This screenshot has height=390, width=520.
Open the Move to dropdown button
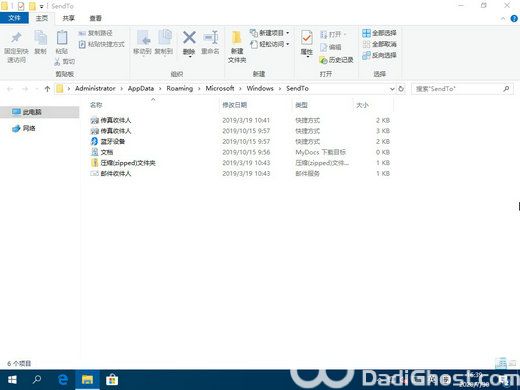[x=142, y=43]
